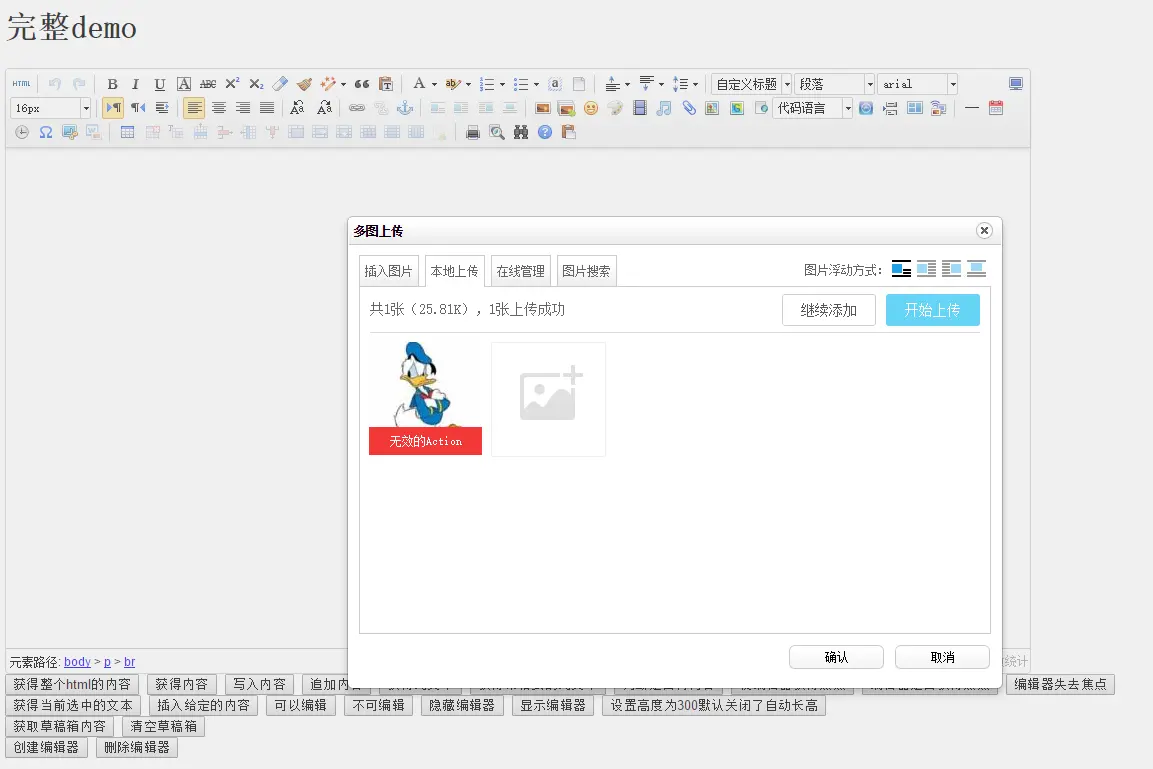The width and height of the screenshot is (1153, 769).
Task: Click 获得整个html的内容 button
Action: (x=72, y=684)
